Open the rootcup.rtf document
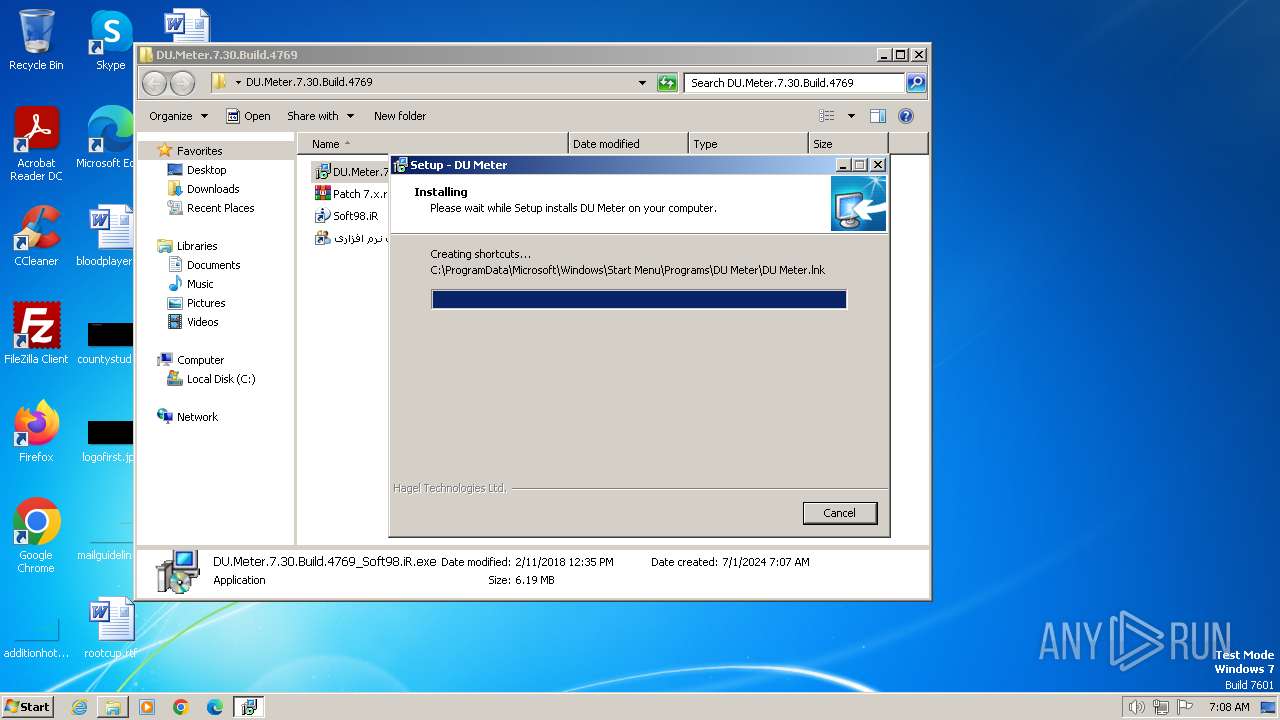This screenshot has height=720, width=1280. tap(110, 628)
